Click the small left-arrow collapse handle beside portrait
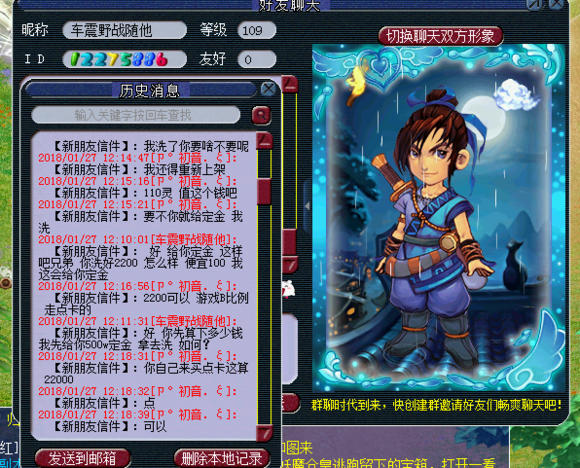Image resolution: width=580 pixels, height=468 pixels. [307, 206]
